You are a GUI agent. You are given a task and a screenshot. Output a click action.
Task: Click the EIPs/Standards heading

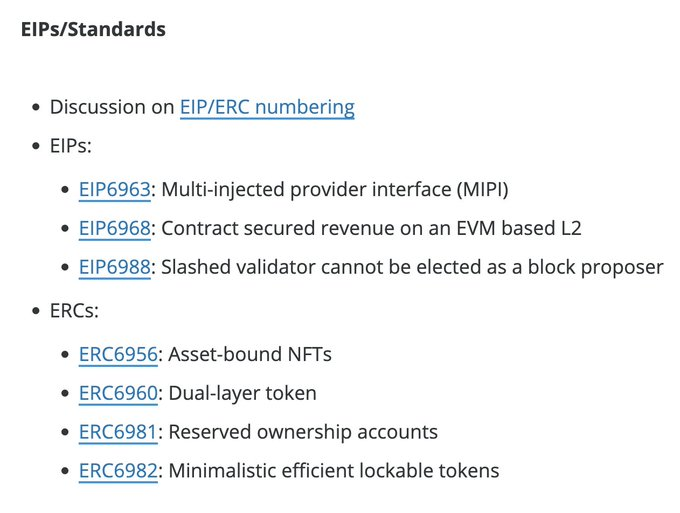tap(93, 29)
